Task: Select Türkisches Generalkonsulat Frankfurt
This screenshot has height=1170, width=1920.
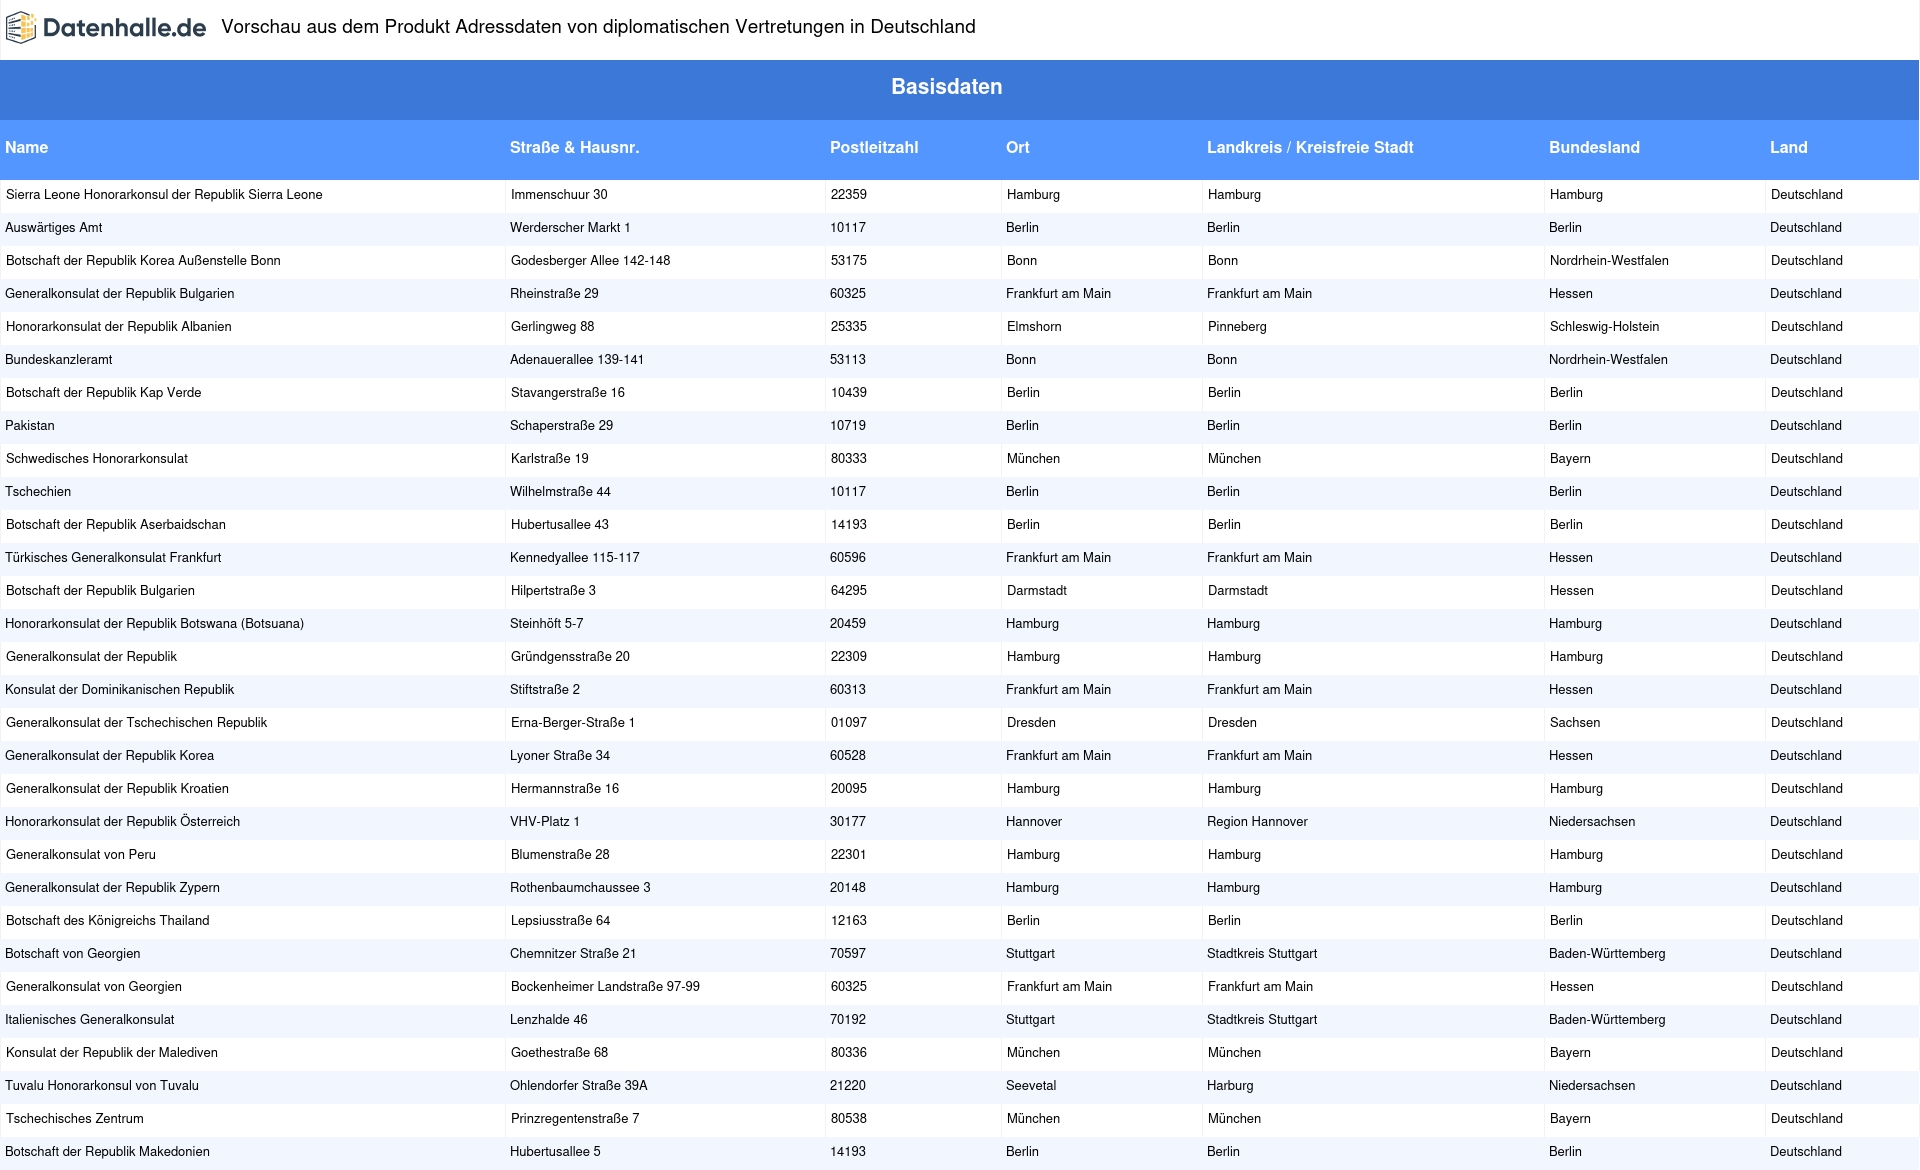Action: [x=113, y=557]
